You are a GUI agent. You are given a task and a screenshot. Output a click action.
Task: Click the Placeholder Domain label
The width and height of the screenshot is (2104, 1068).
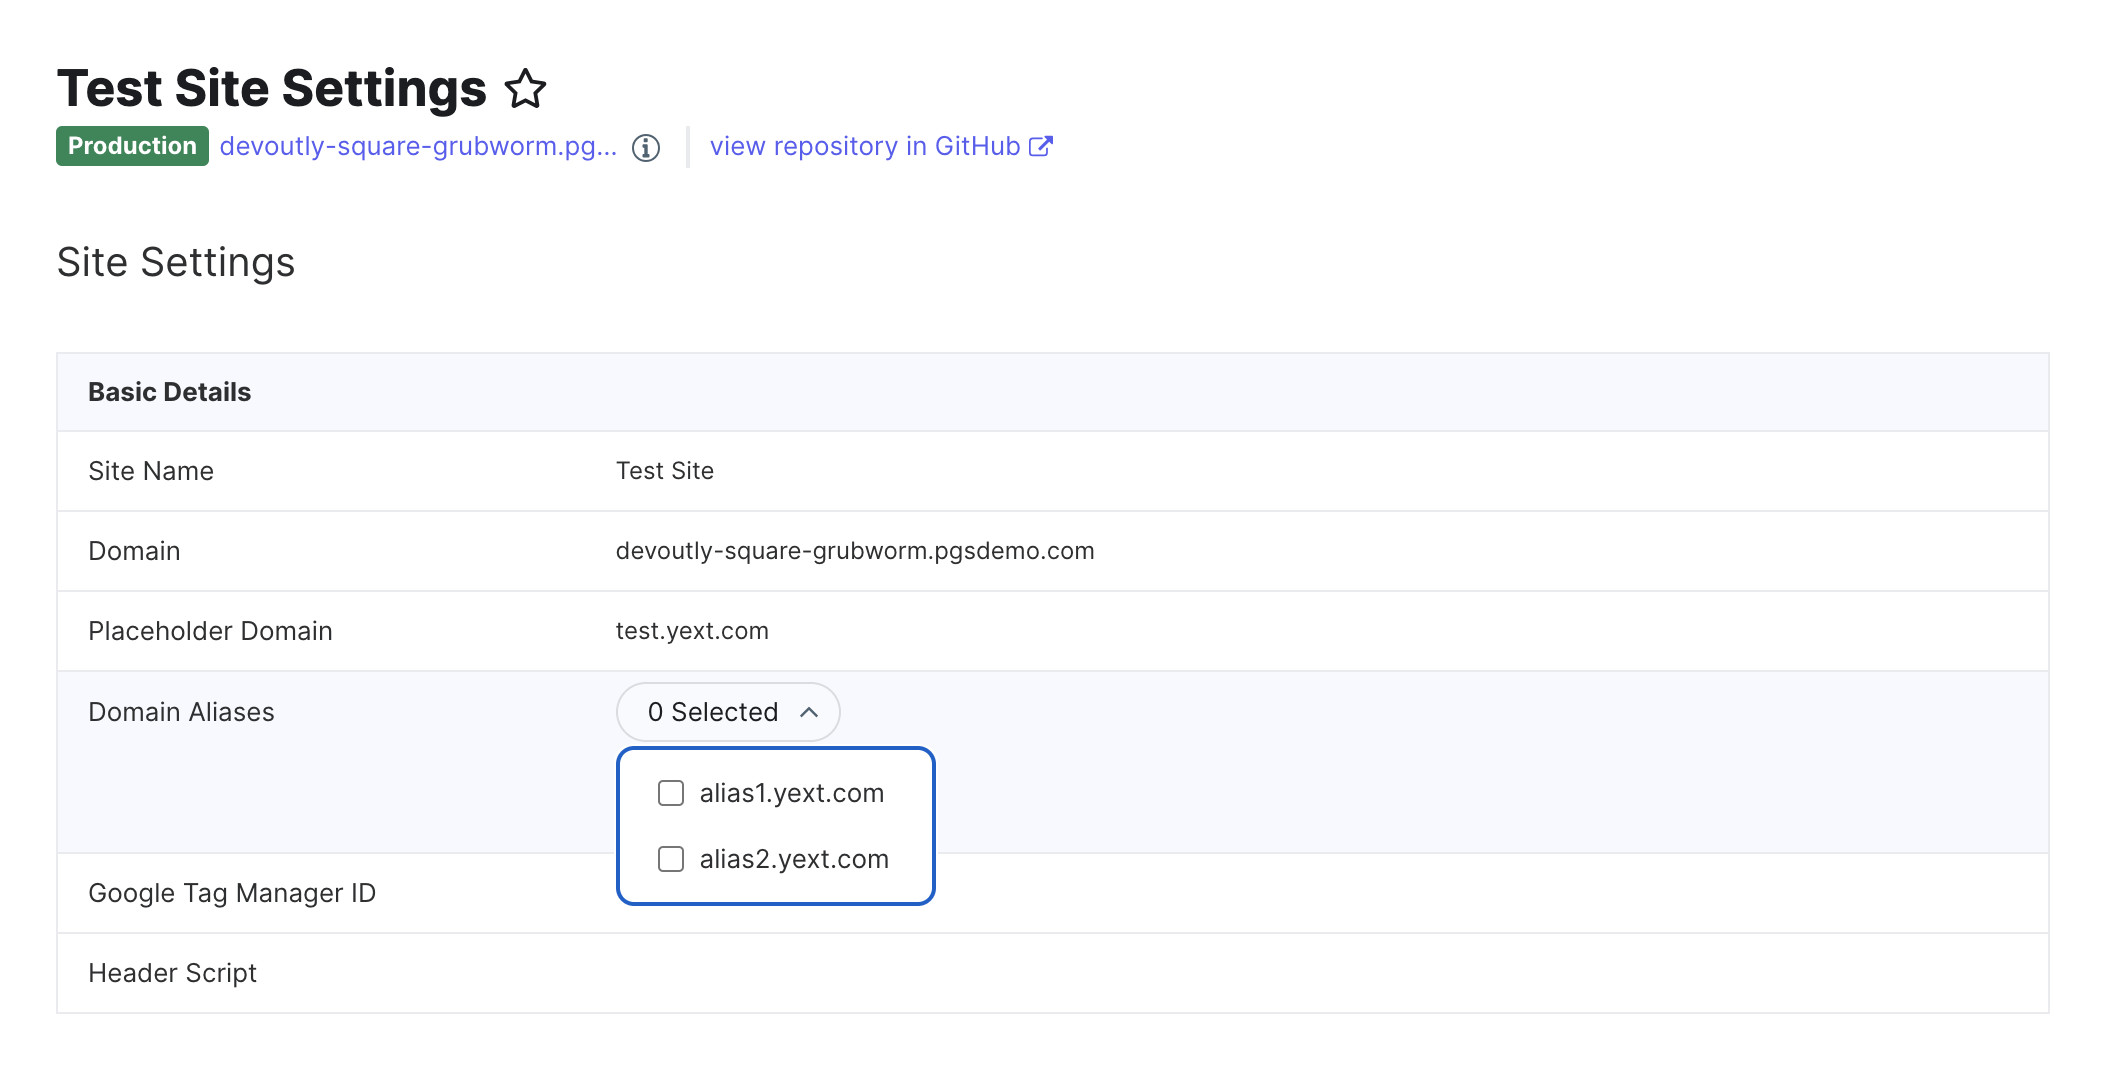coord(210,631)
